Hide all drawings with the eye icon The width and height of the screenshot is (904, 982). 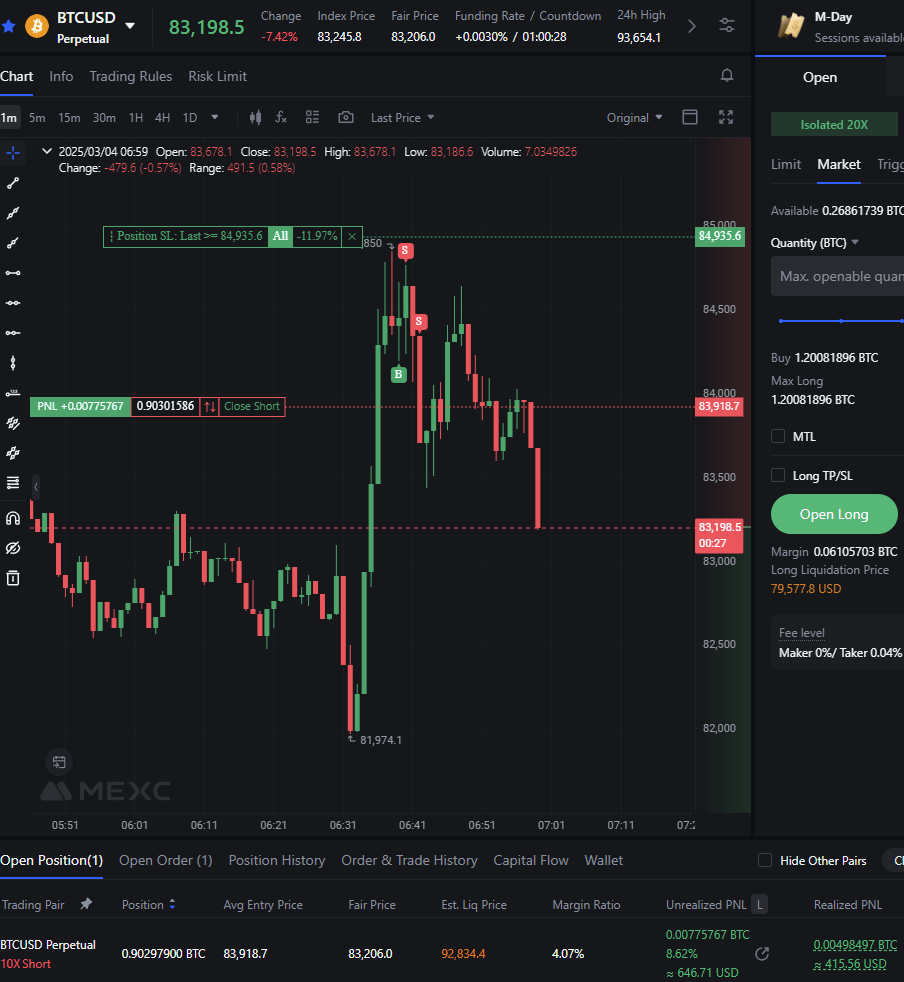point(13,548)
